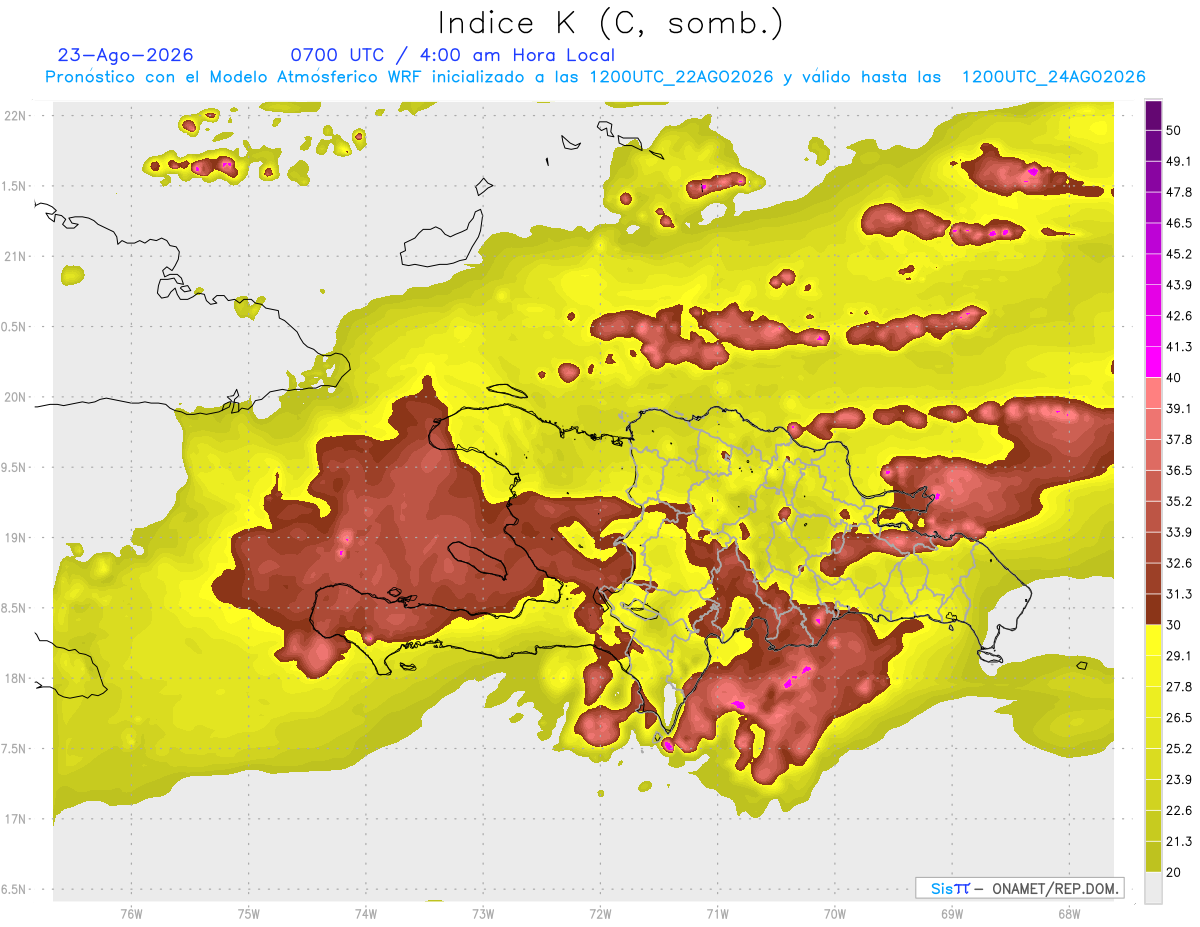The image size is (1200, 927).
Task: Click latitude axis label "17N"
Action: coord(15,820)
